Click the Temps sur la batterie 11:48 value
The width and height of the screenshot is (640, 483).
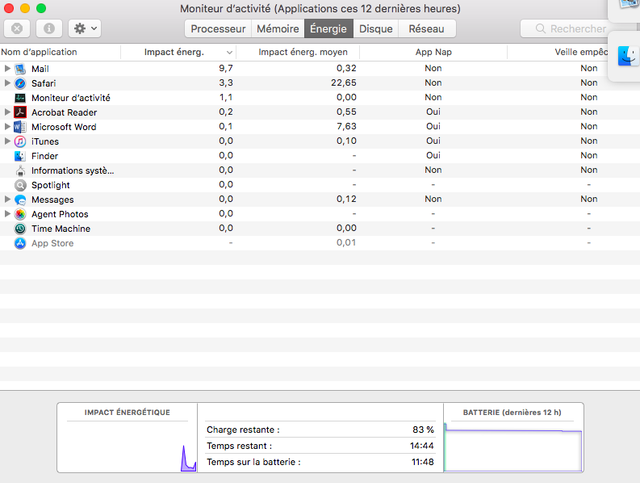point(422,462)
